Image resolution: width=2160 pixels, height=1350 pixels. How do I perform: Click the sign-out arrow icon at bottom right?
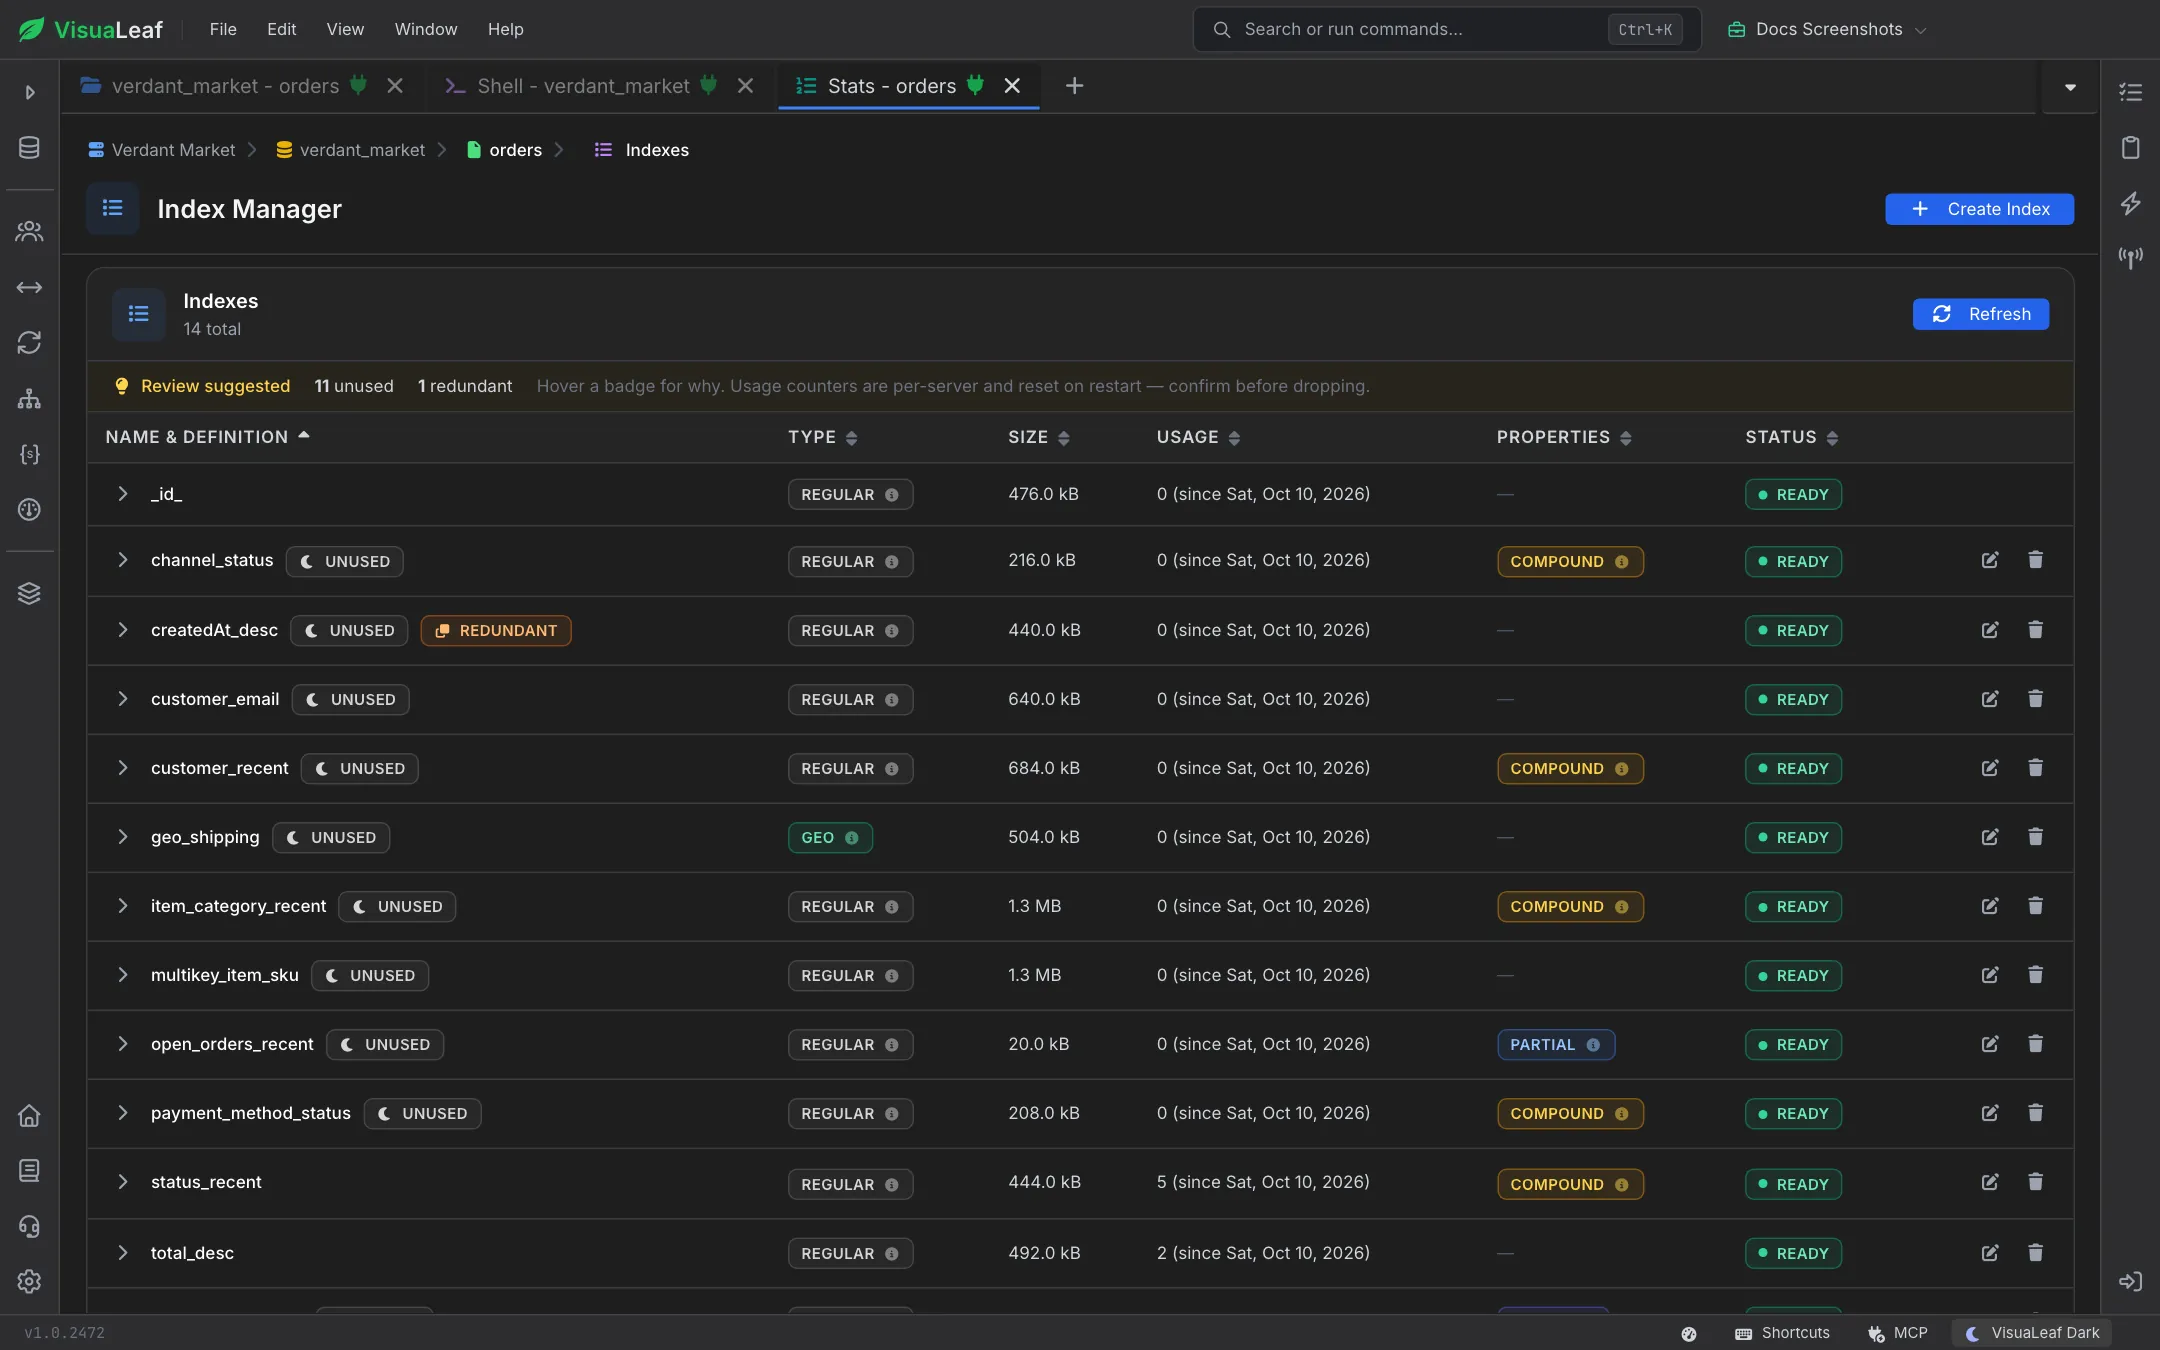point(2131,1282)
